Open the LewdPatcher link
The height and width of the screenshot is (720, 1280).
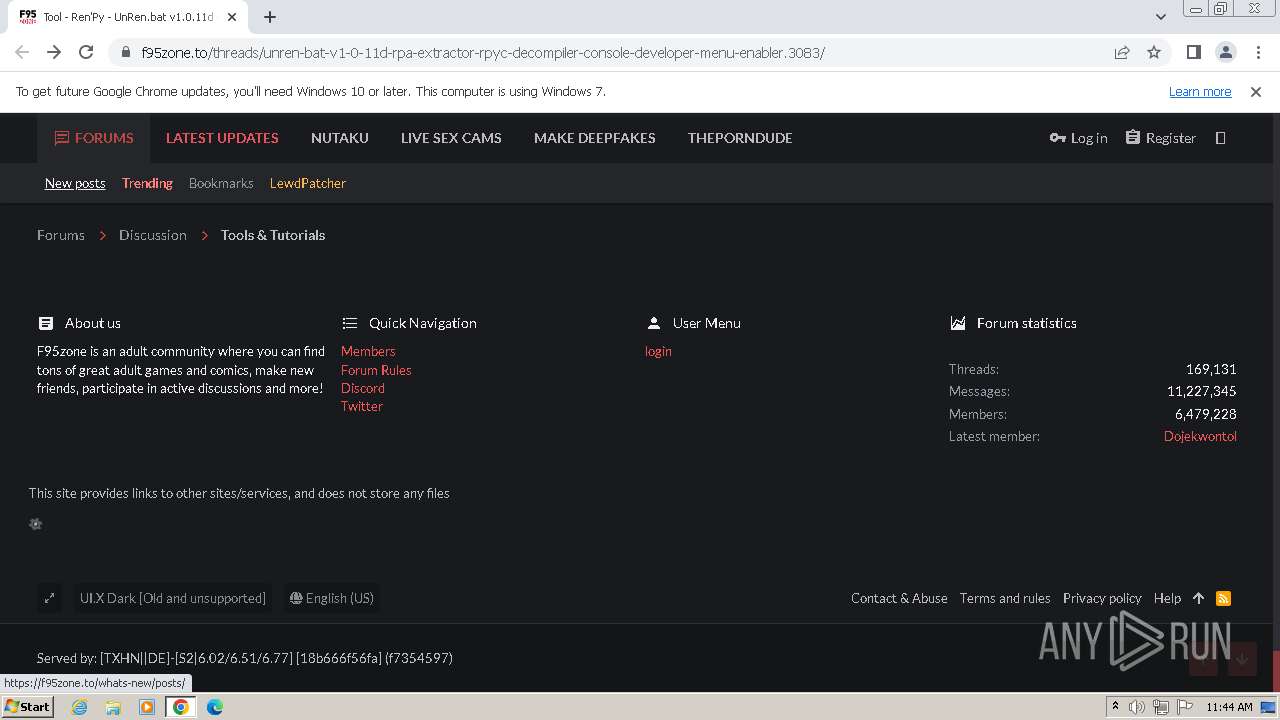[x=308, y=183]
